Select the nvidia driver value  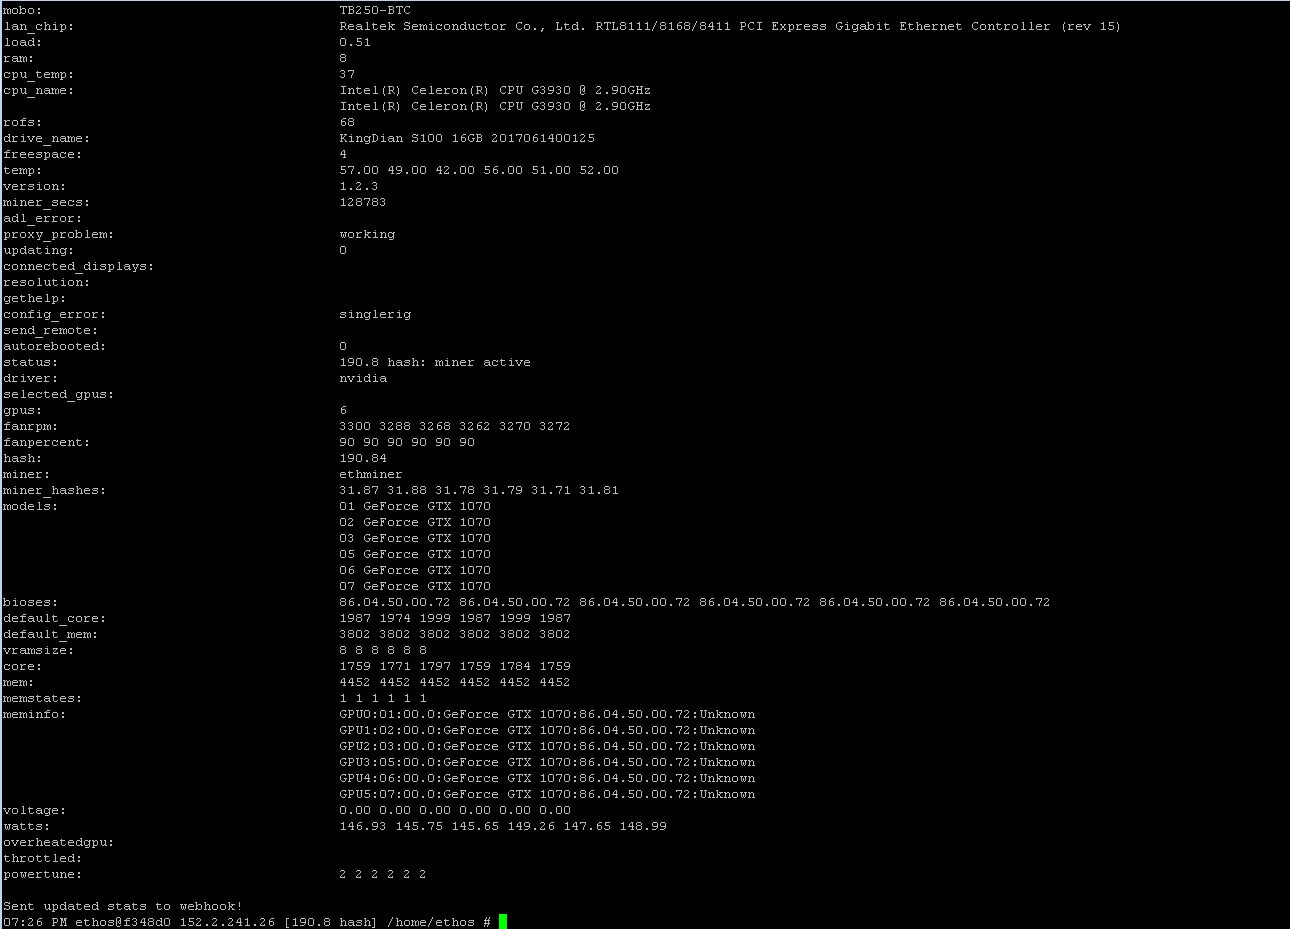[363, 378]
